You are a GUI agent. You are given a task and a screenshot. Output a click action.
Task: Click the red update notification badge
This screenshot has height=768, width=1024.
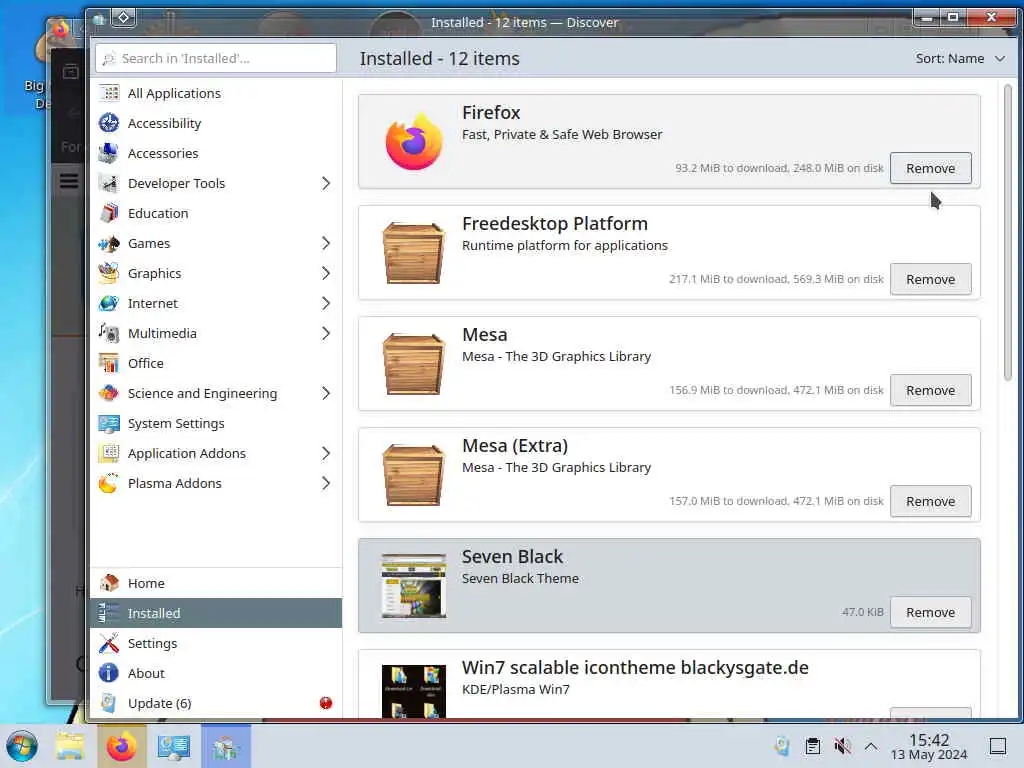coord(326,703)
